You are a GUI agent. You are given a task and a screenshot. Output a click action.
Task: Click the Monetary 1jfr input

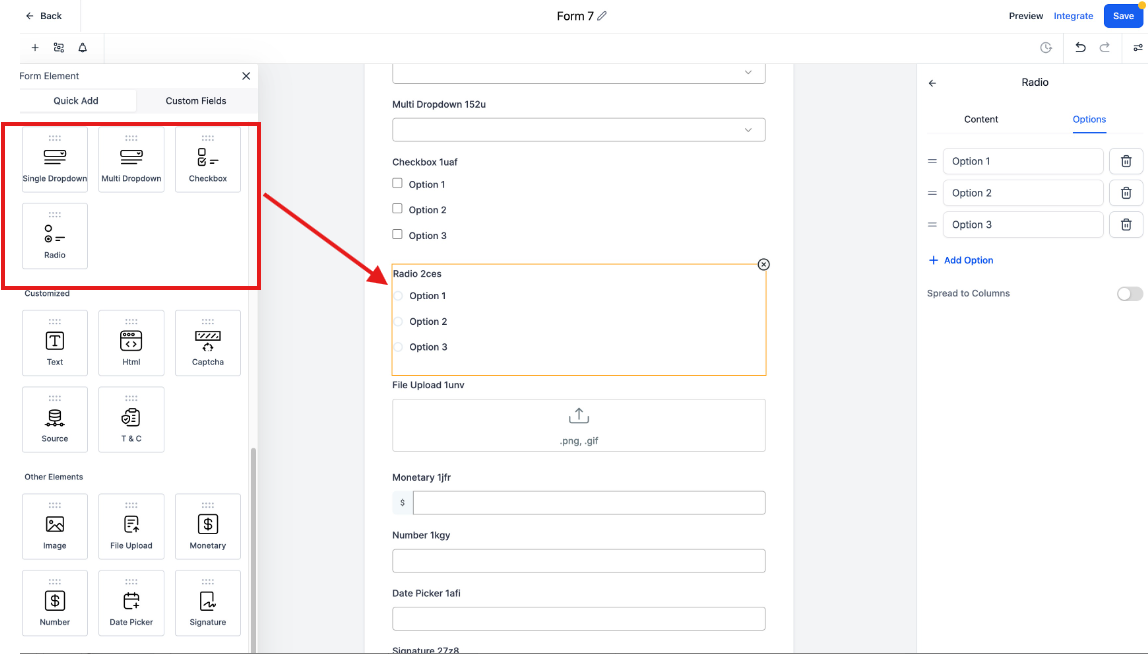pos(589,503)
